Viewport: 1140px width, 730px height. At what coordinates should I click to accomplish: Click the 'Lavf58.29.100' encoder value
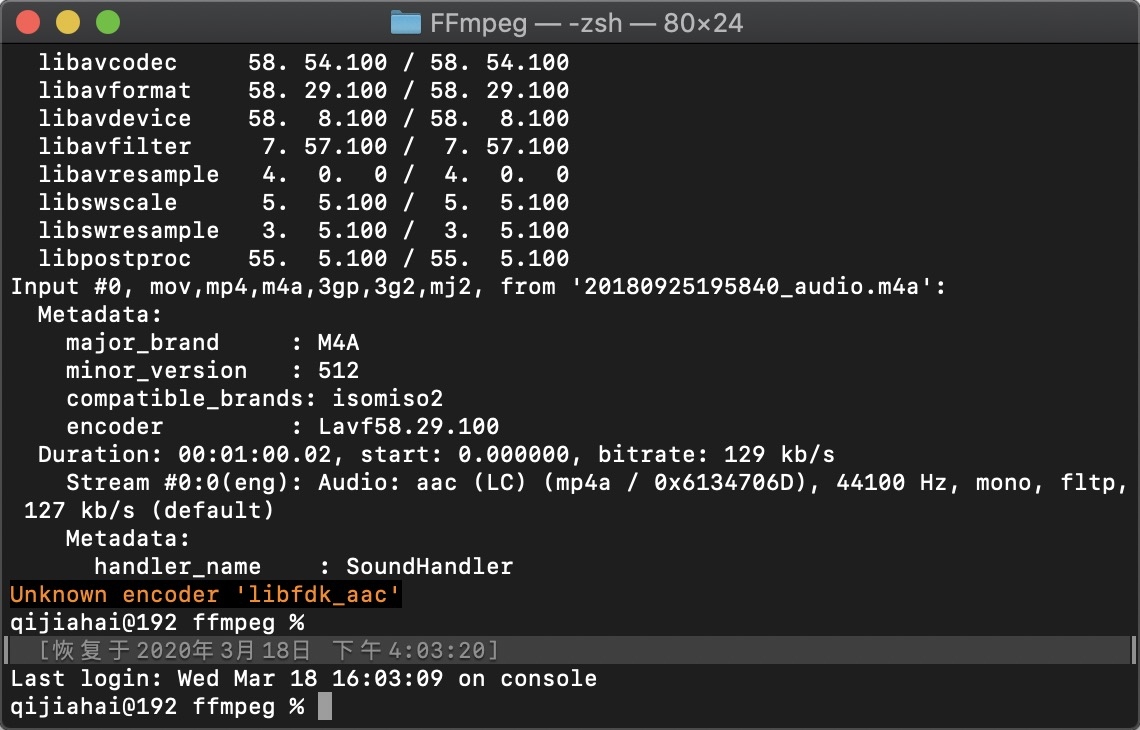(408, 427)
